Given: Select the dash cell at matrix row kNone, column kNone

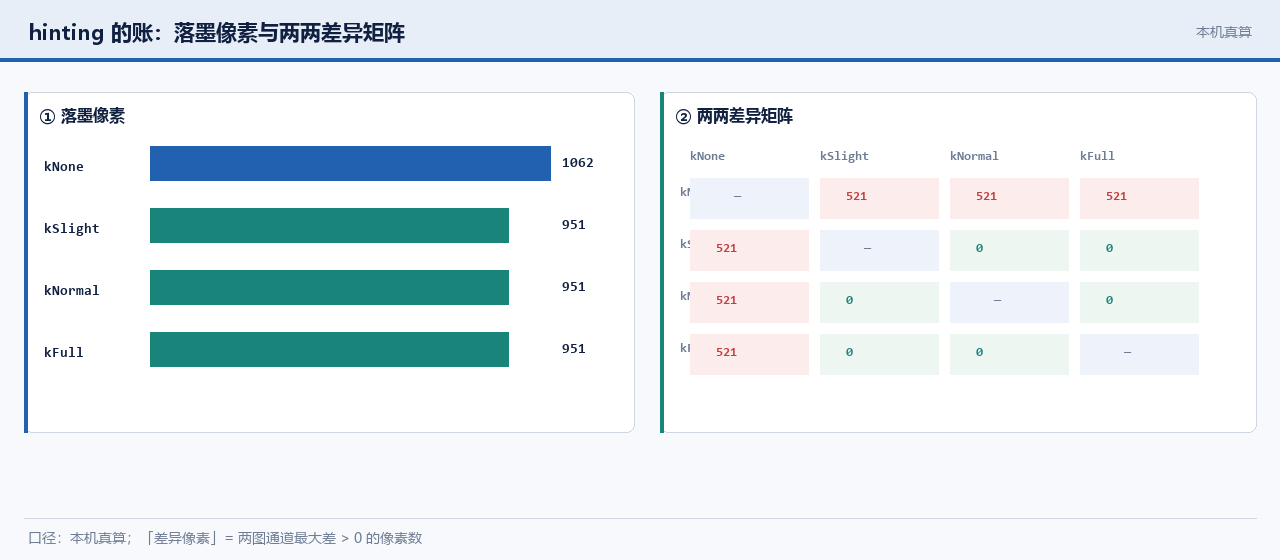Looking at the screenshot, I should 749,198.
